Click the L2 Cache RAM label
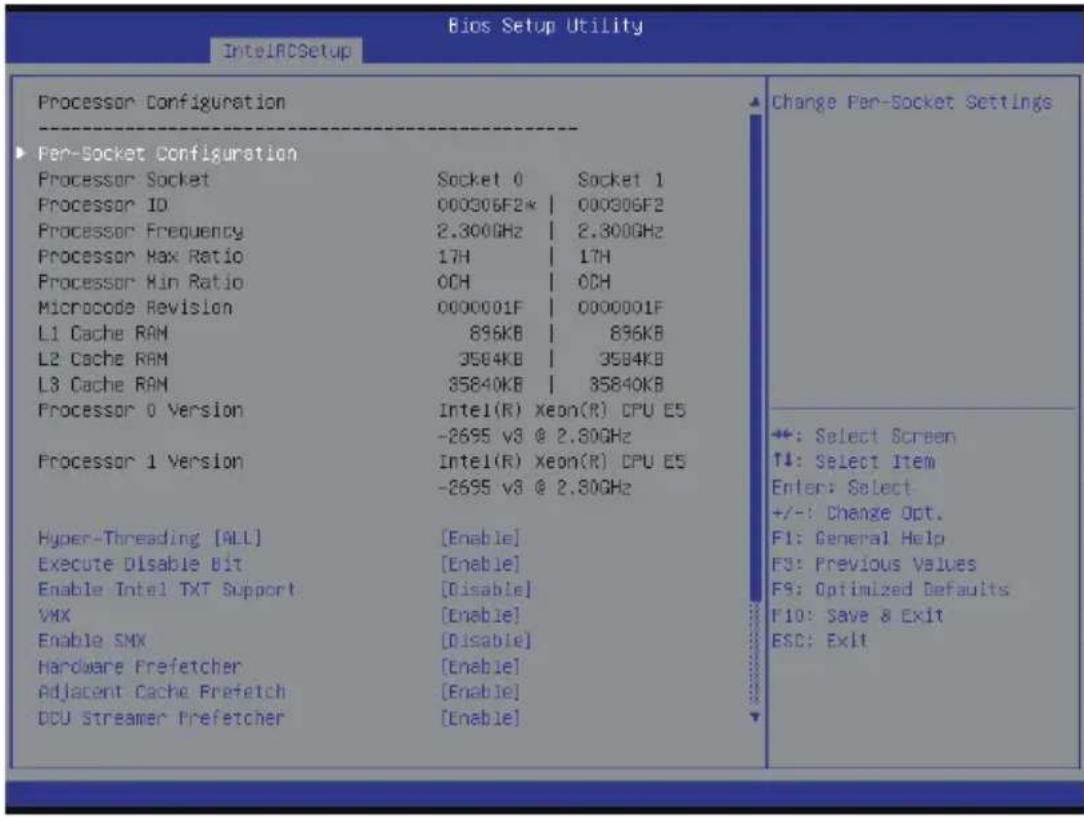 pos(103,359)
